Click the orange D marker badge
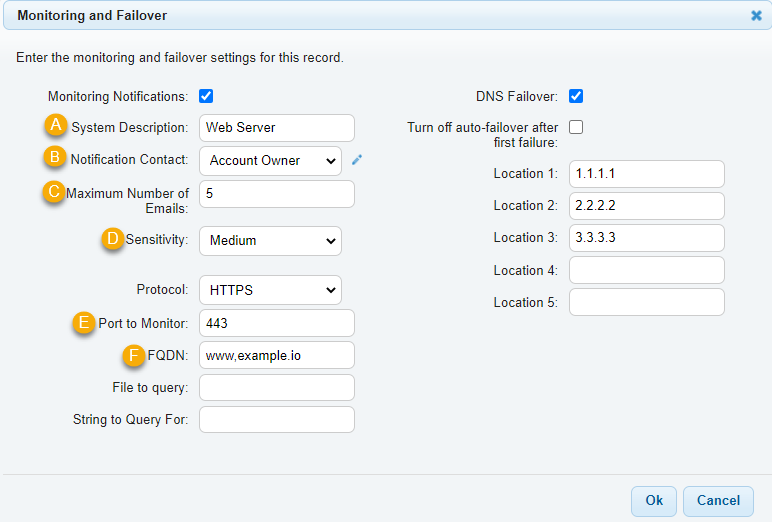772x522 pixels. 113,238
